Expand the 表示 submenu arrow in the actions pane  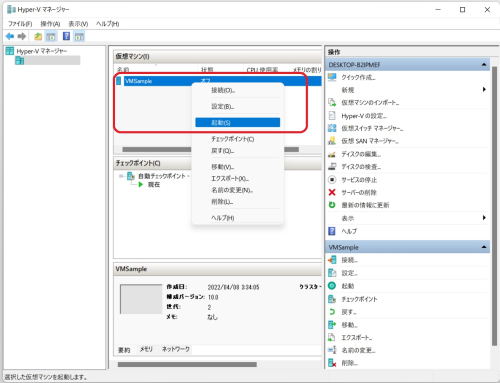[x=484, y=218]
